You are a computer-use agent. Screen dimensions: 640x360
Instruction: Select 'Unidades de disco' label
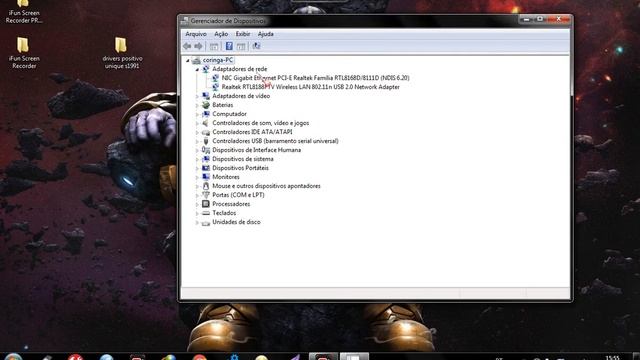point(236,222)
